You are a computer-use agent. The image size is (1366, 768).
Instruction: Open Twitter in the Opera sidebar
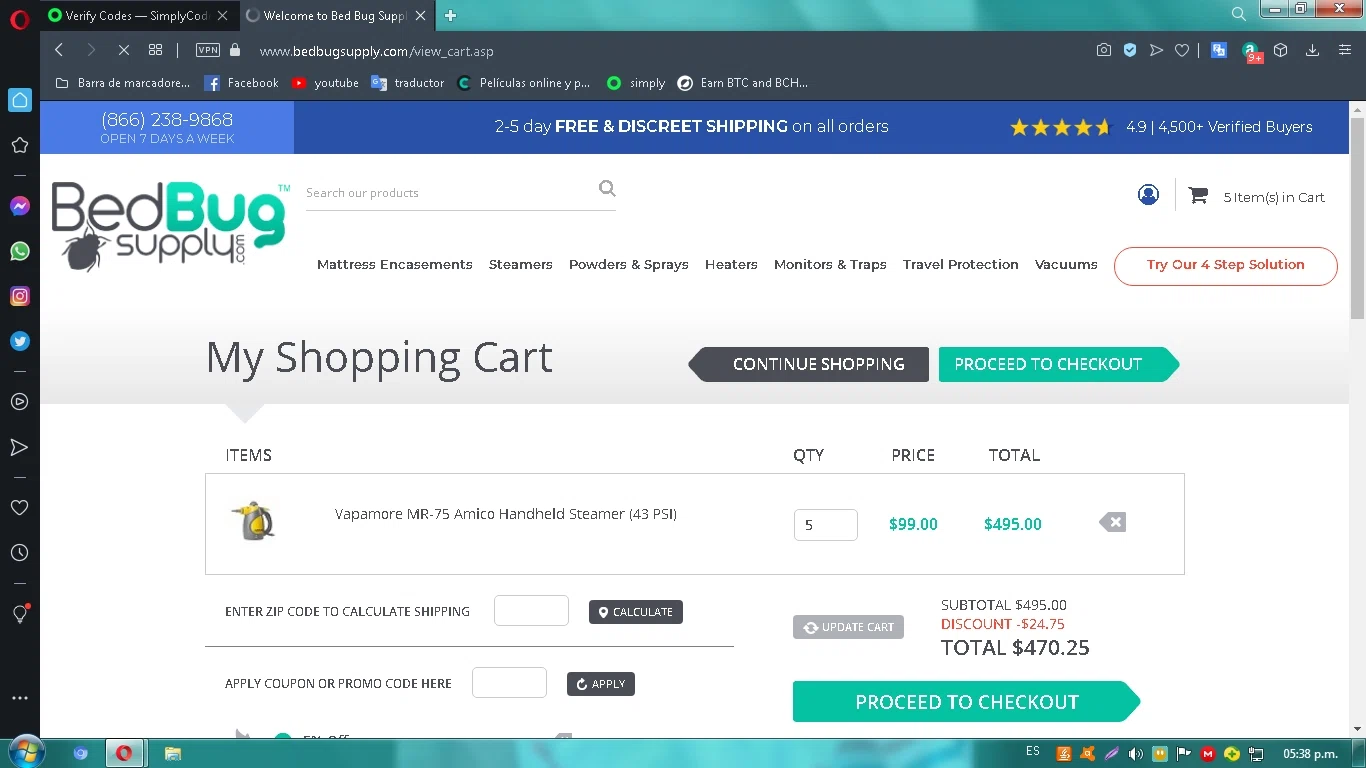pyautogui.click(x=19, y=341)
